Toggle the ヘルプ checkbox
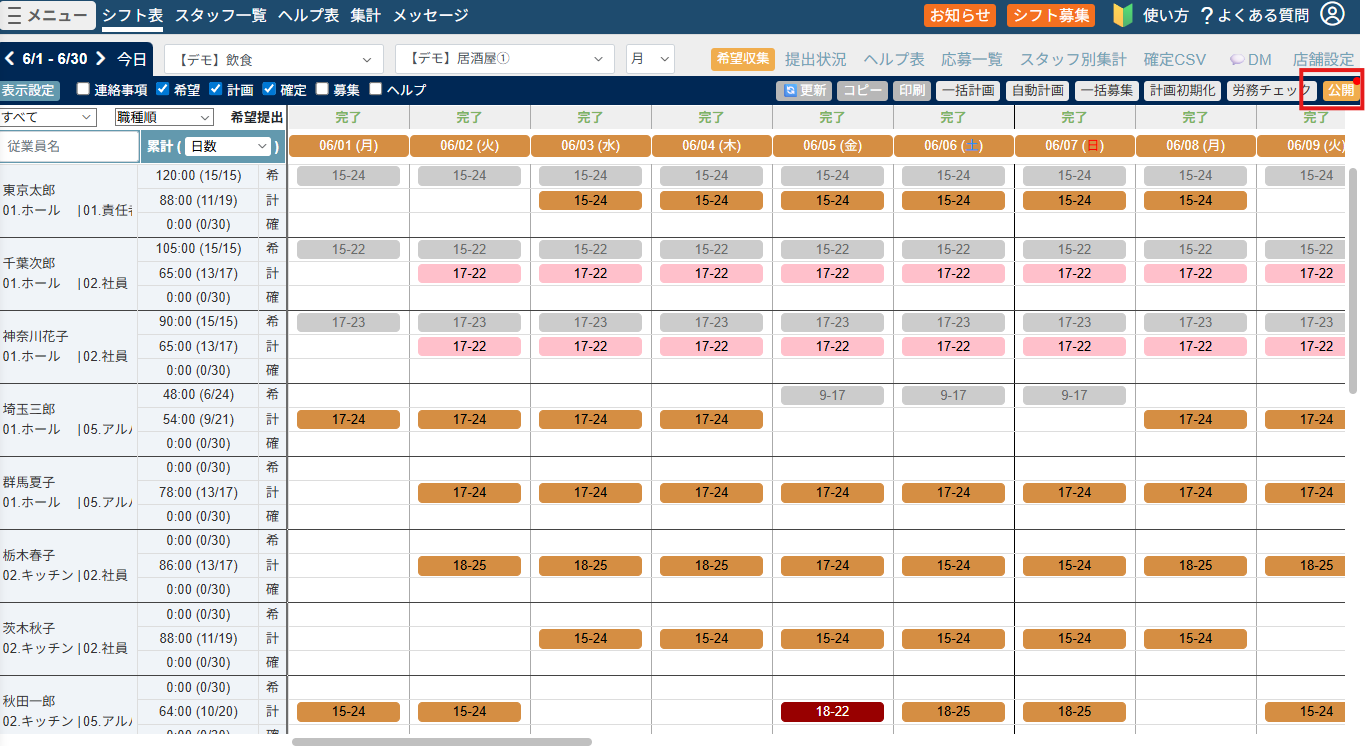1365x746 pixels. tap(376, 89)
